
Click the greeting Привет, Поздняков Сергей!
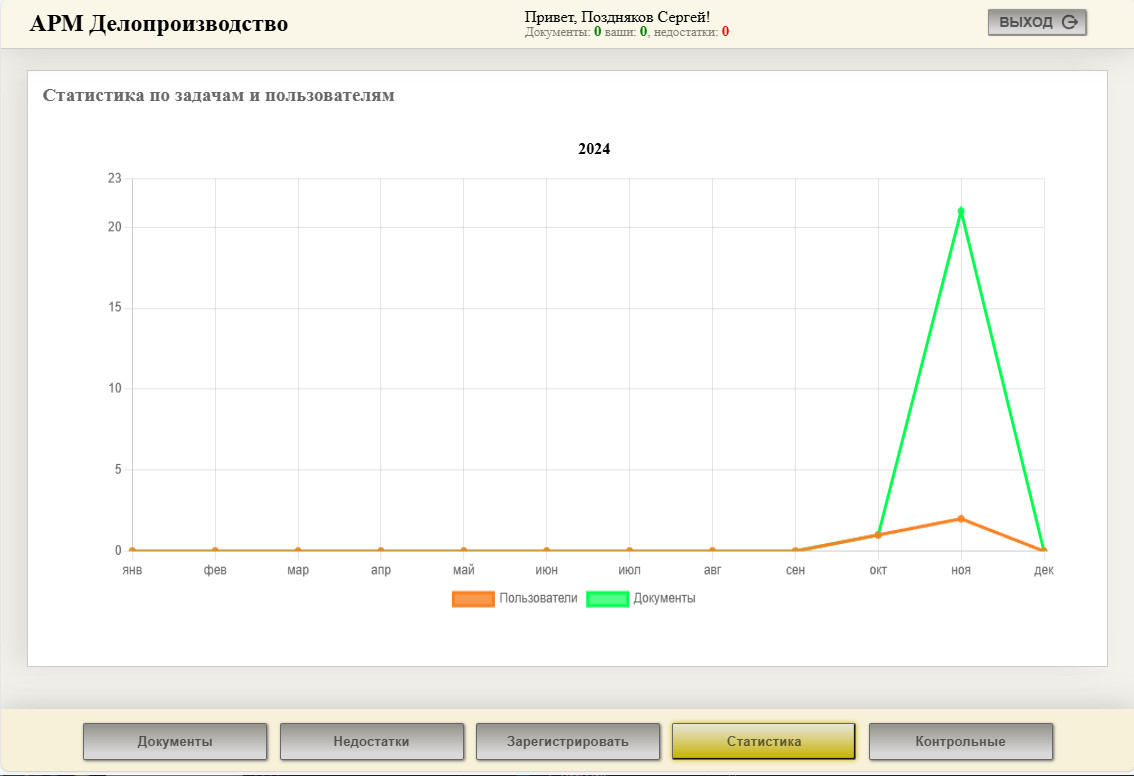coord(617,17)
